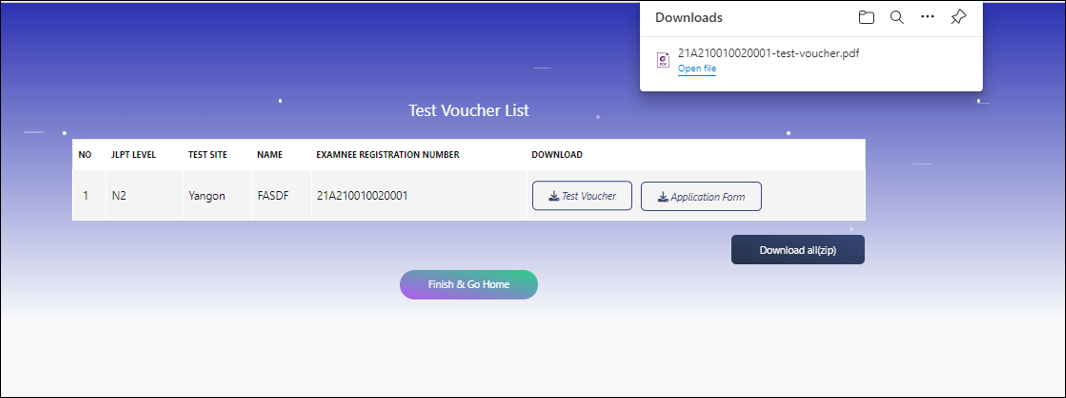Click the DOWNLOAD column header
The width and height of the screenshot is (1066, 398).
click(x=557, y=155)
